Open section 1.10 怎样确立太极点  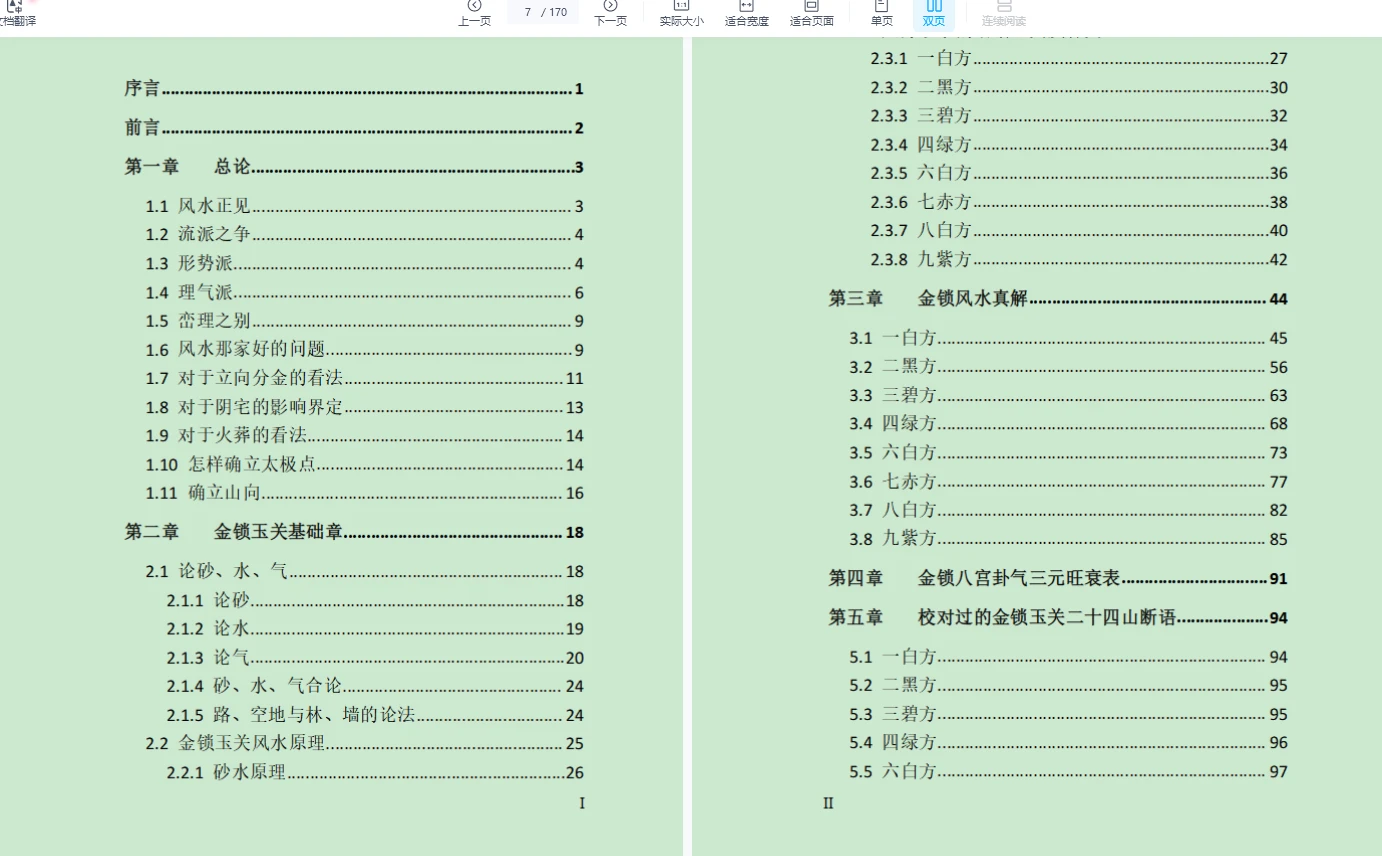point(364,465)
